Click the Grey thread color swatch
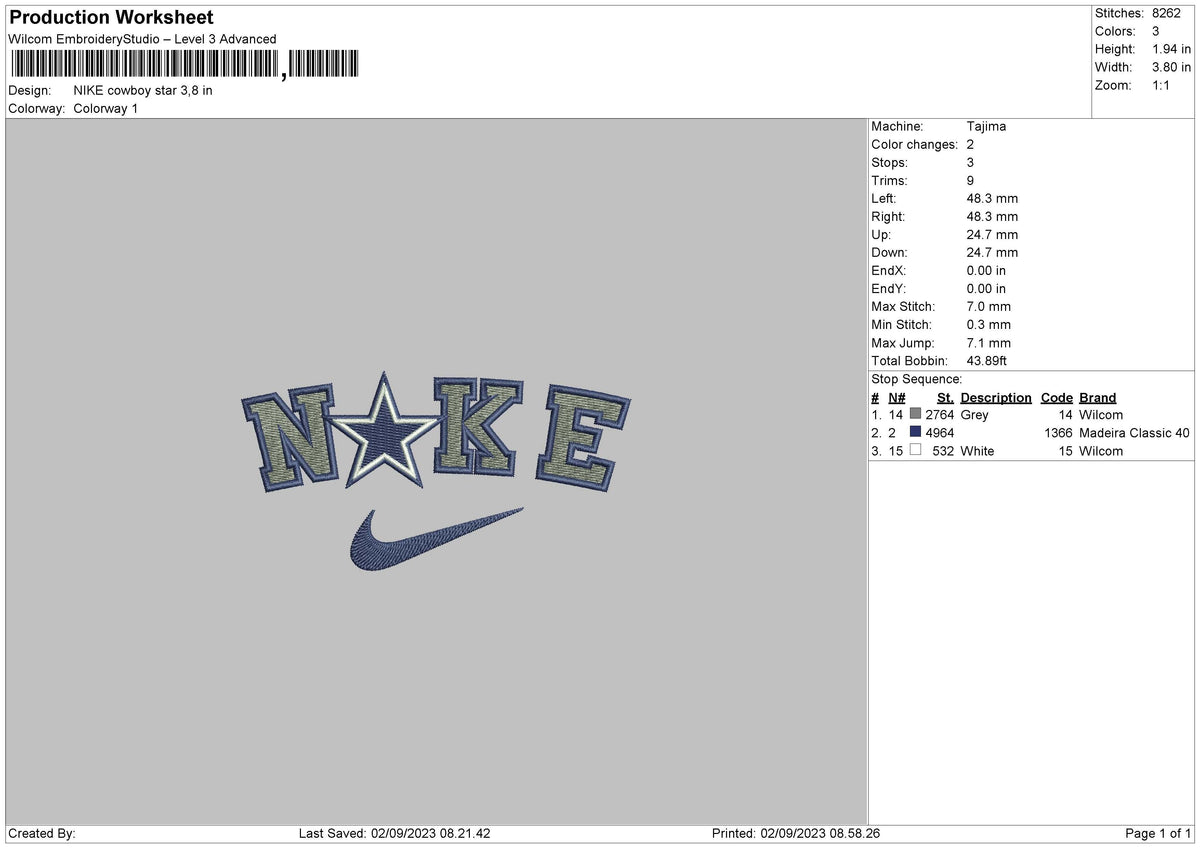The image size is (1200, 848). (915, 415)
